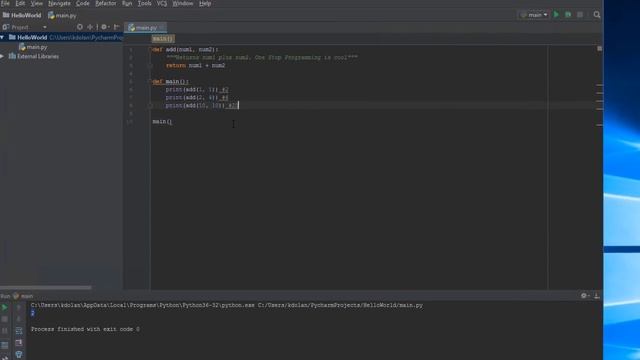
Task: Click the Stop button in top toolbar
Action: click(580, 15)
